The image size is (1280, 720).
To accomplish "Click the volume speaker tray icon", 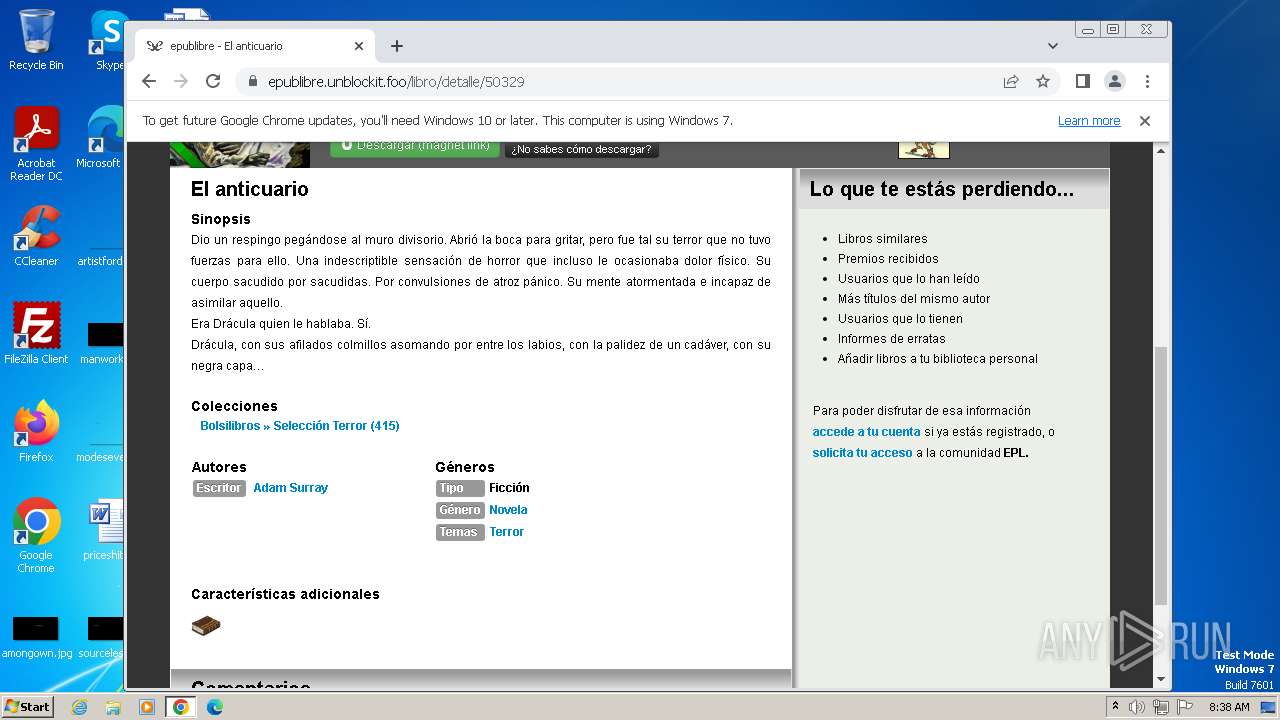I will [1137, 707].
